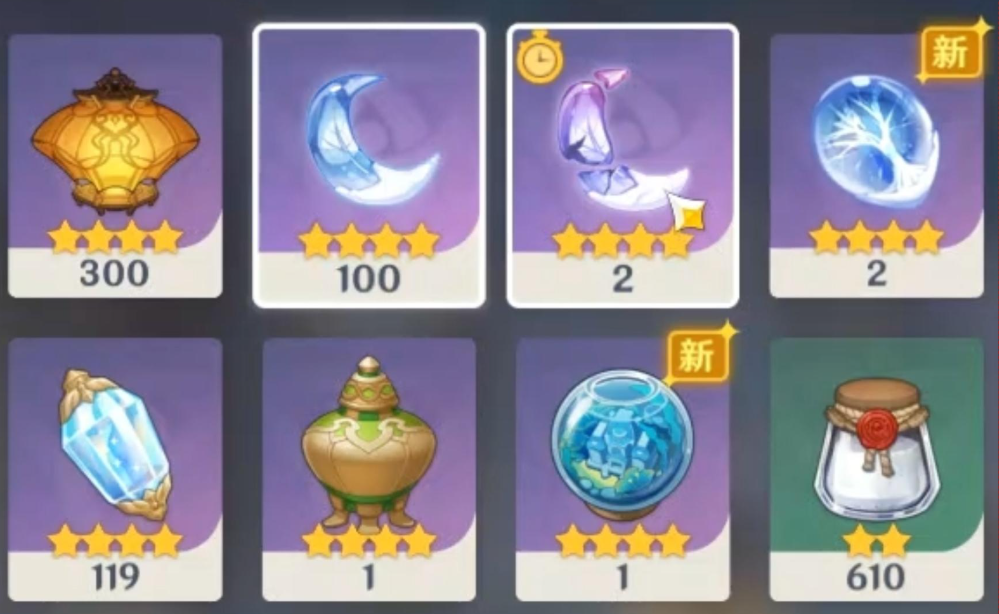This screenshot has height=614, width=999.
Task: Click the broken purple crescent moon item
Action: [622, 166]
